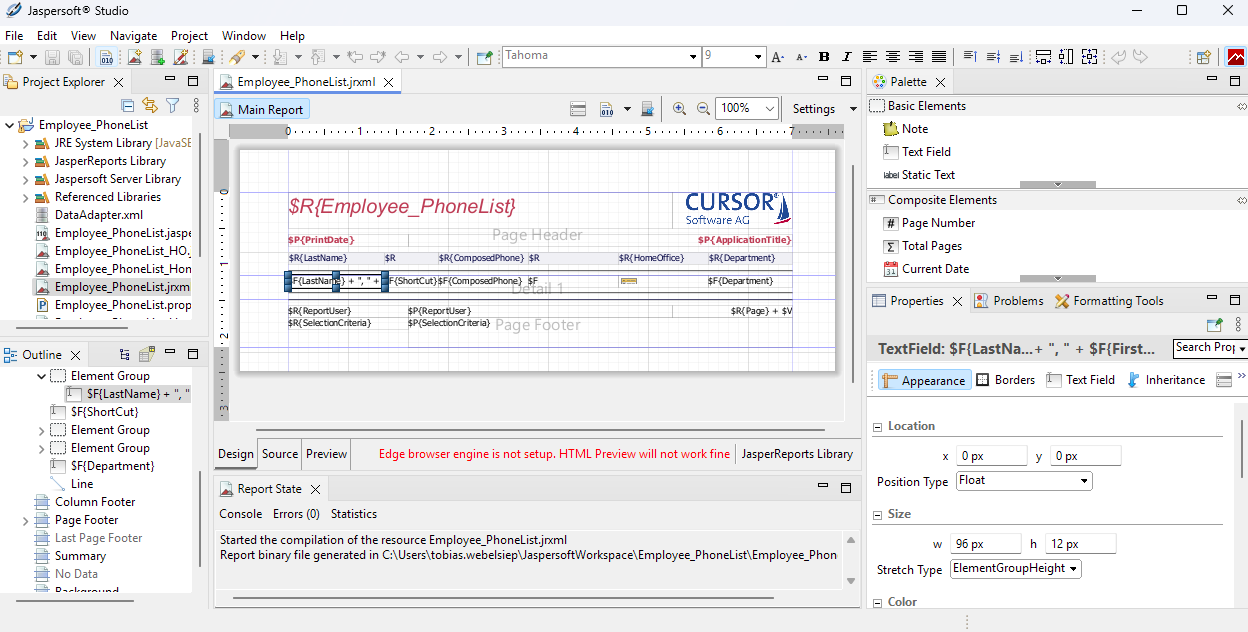Expand the JasperReports Library tree node
1248x632 pixels.
pyautogui.click(x=26, y=161)
